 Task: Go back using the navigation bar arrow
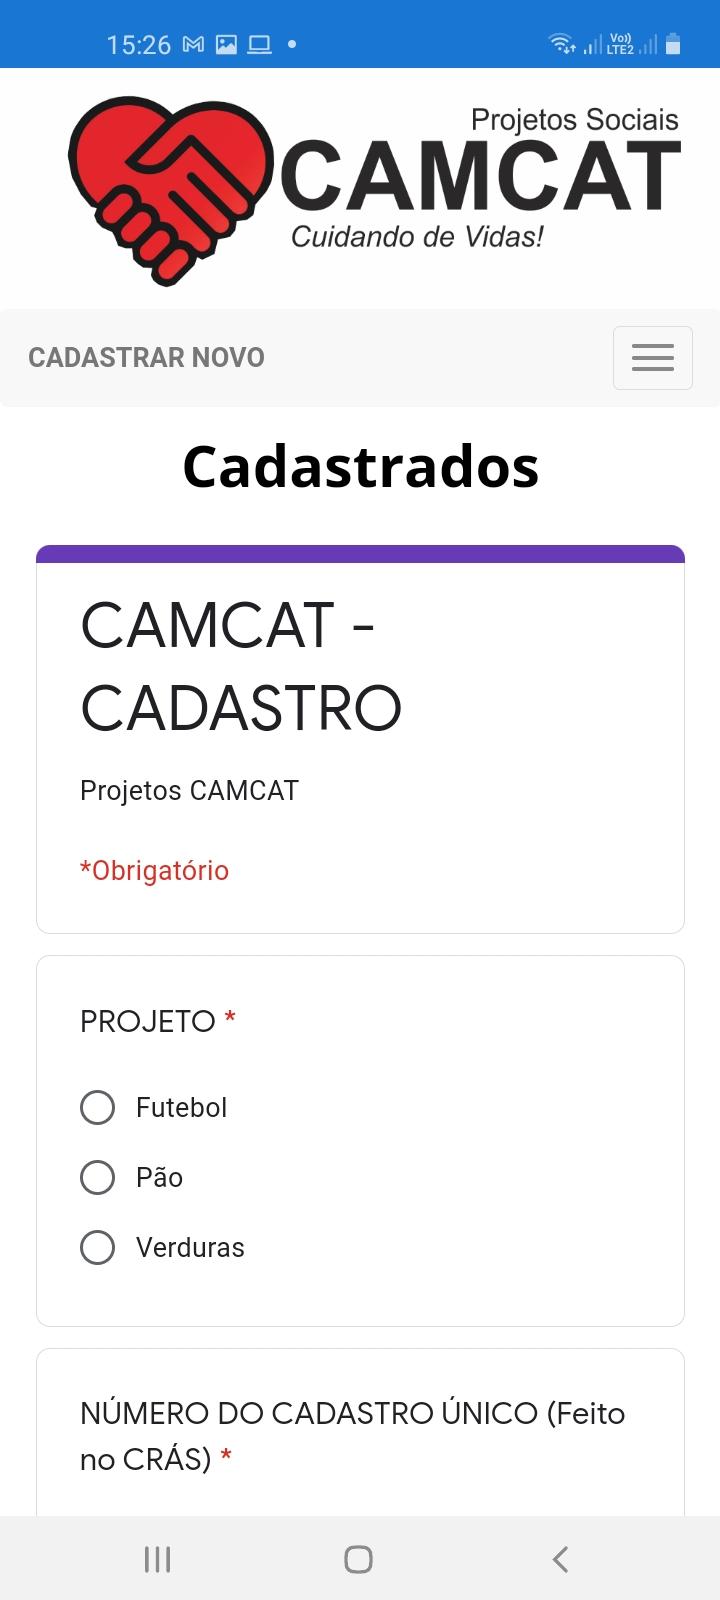[x=561, y=1559]
